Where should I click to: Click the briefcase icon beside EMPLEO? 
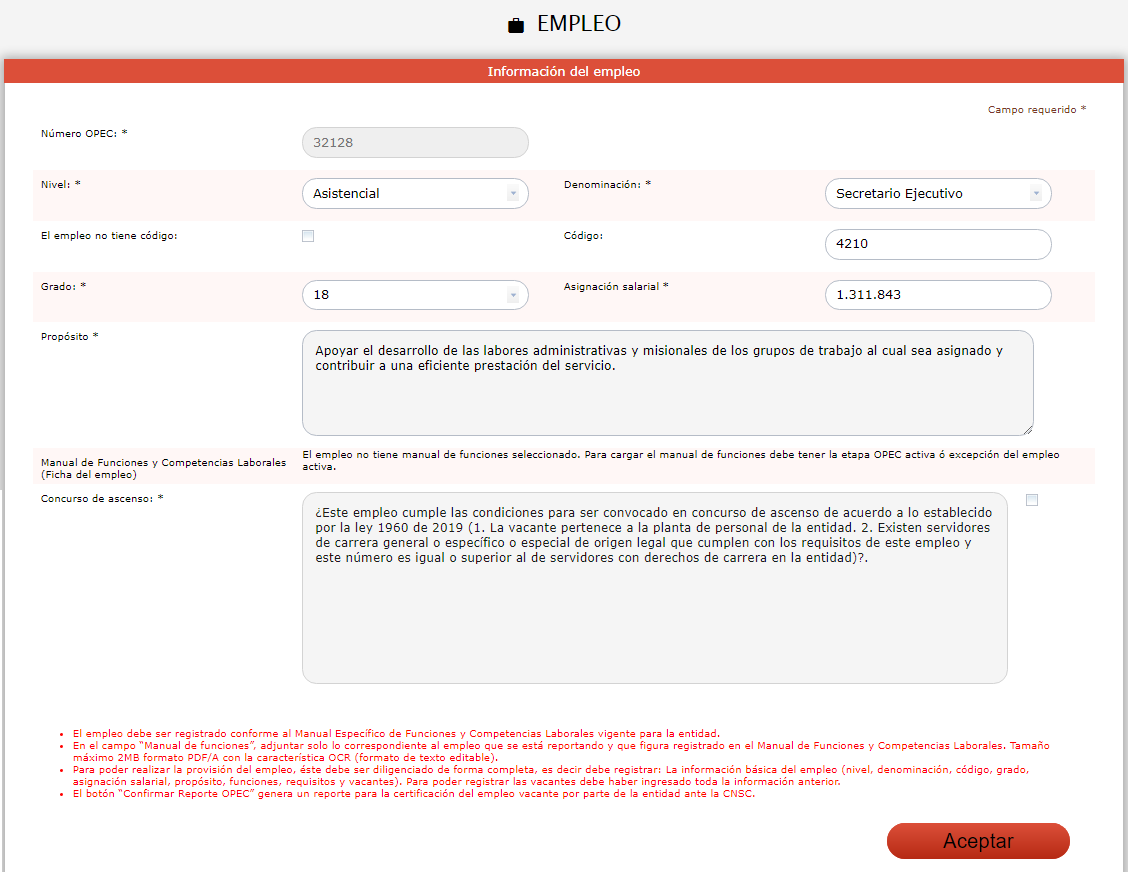516,25
